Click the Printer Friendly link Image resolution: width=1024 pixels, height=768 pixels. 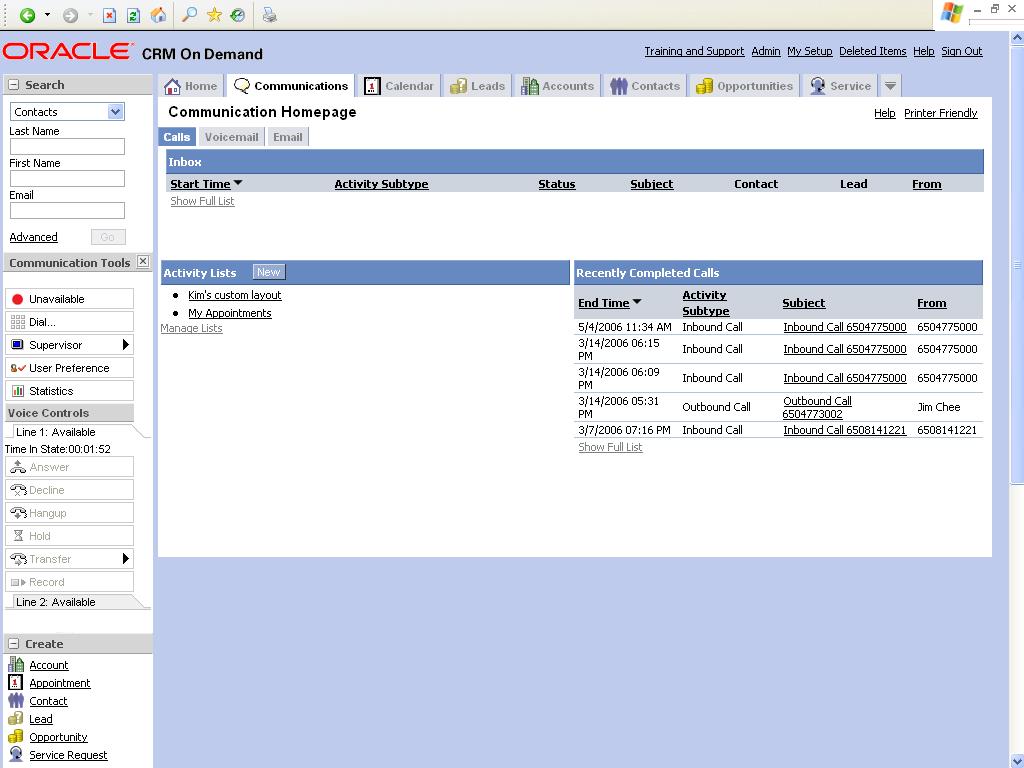click(x=940, y=113)
